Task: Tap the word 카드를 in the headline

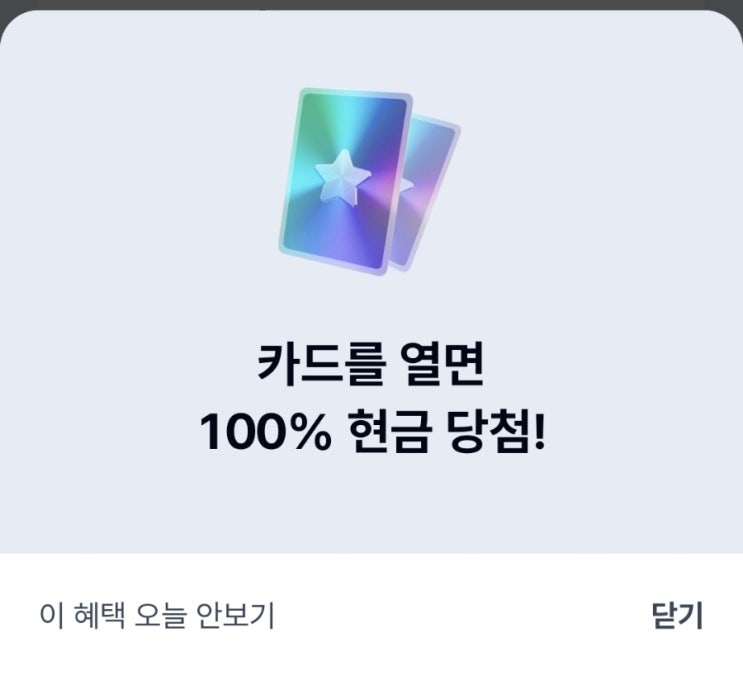Action: (321, 364)
